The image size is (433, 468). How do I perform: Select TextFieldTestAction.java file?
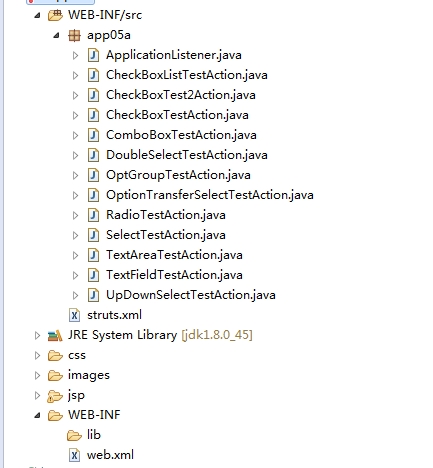(174, 275)
